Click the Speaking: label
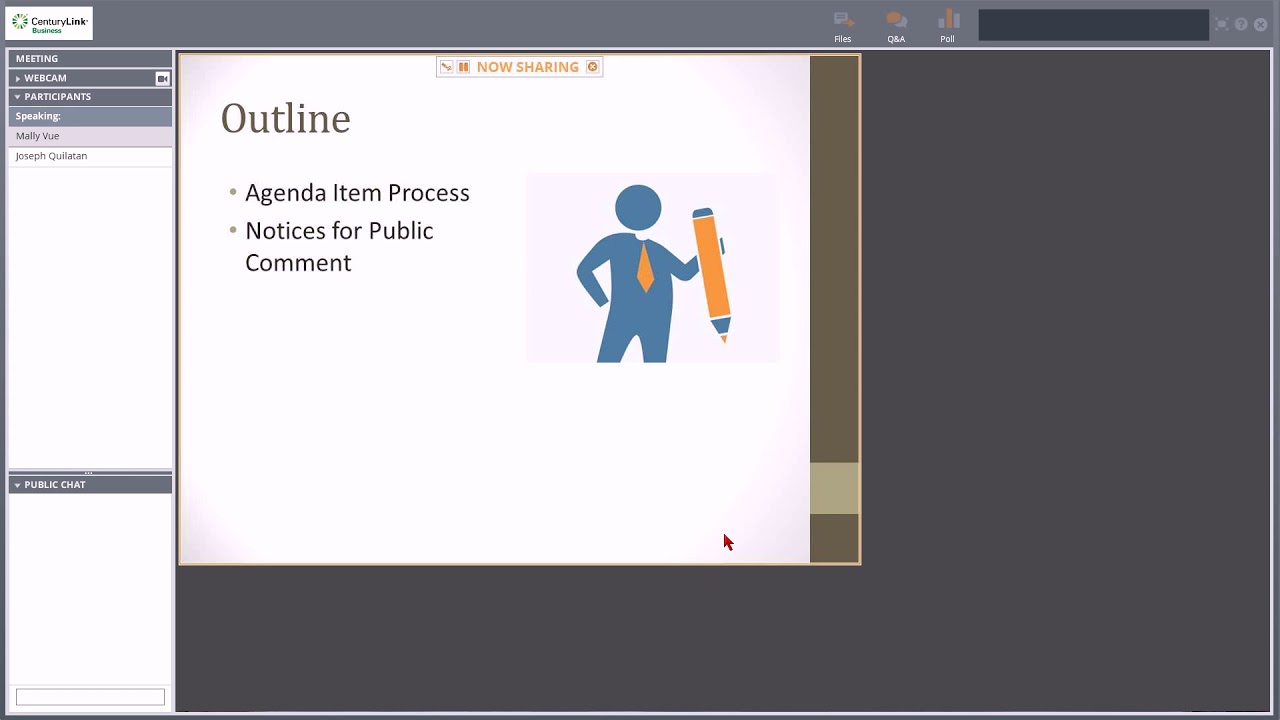 (x=38, y=116)
